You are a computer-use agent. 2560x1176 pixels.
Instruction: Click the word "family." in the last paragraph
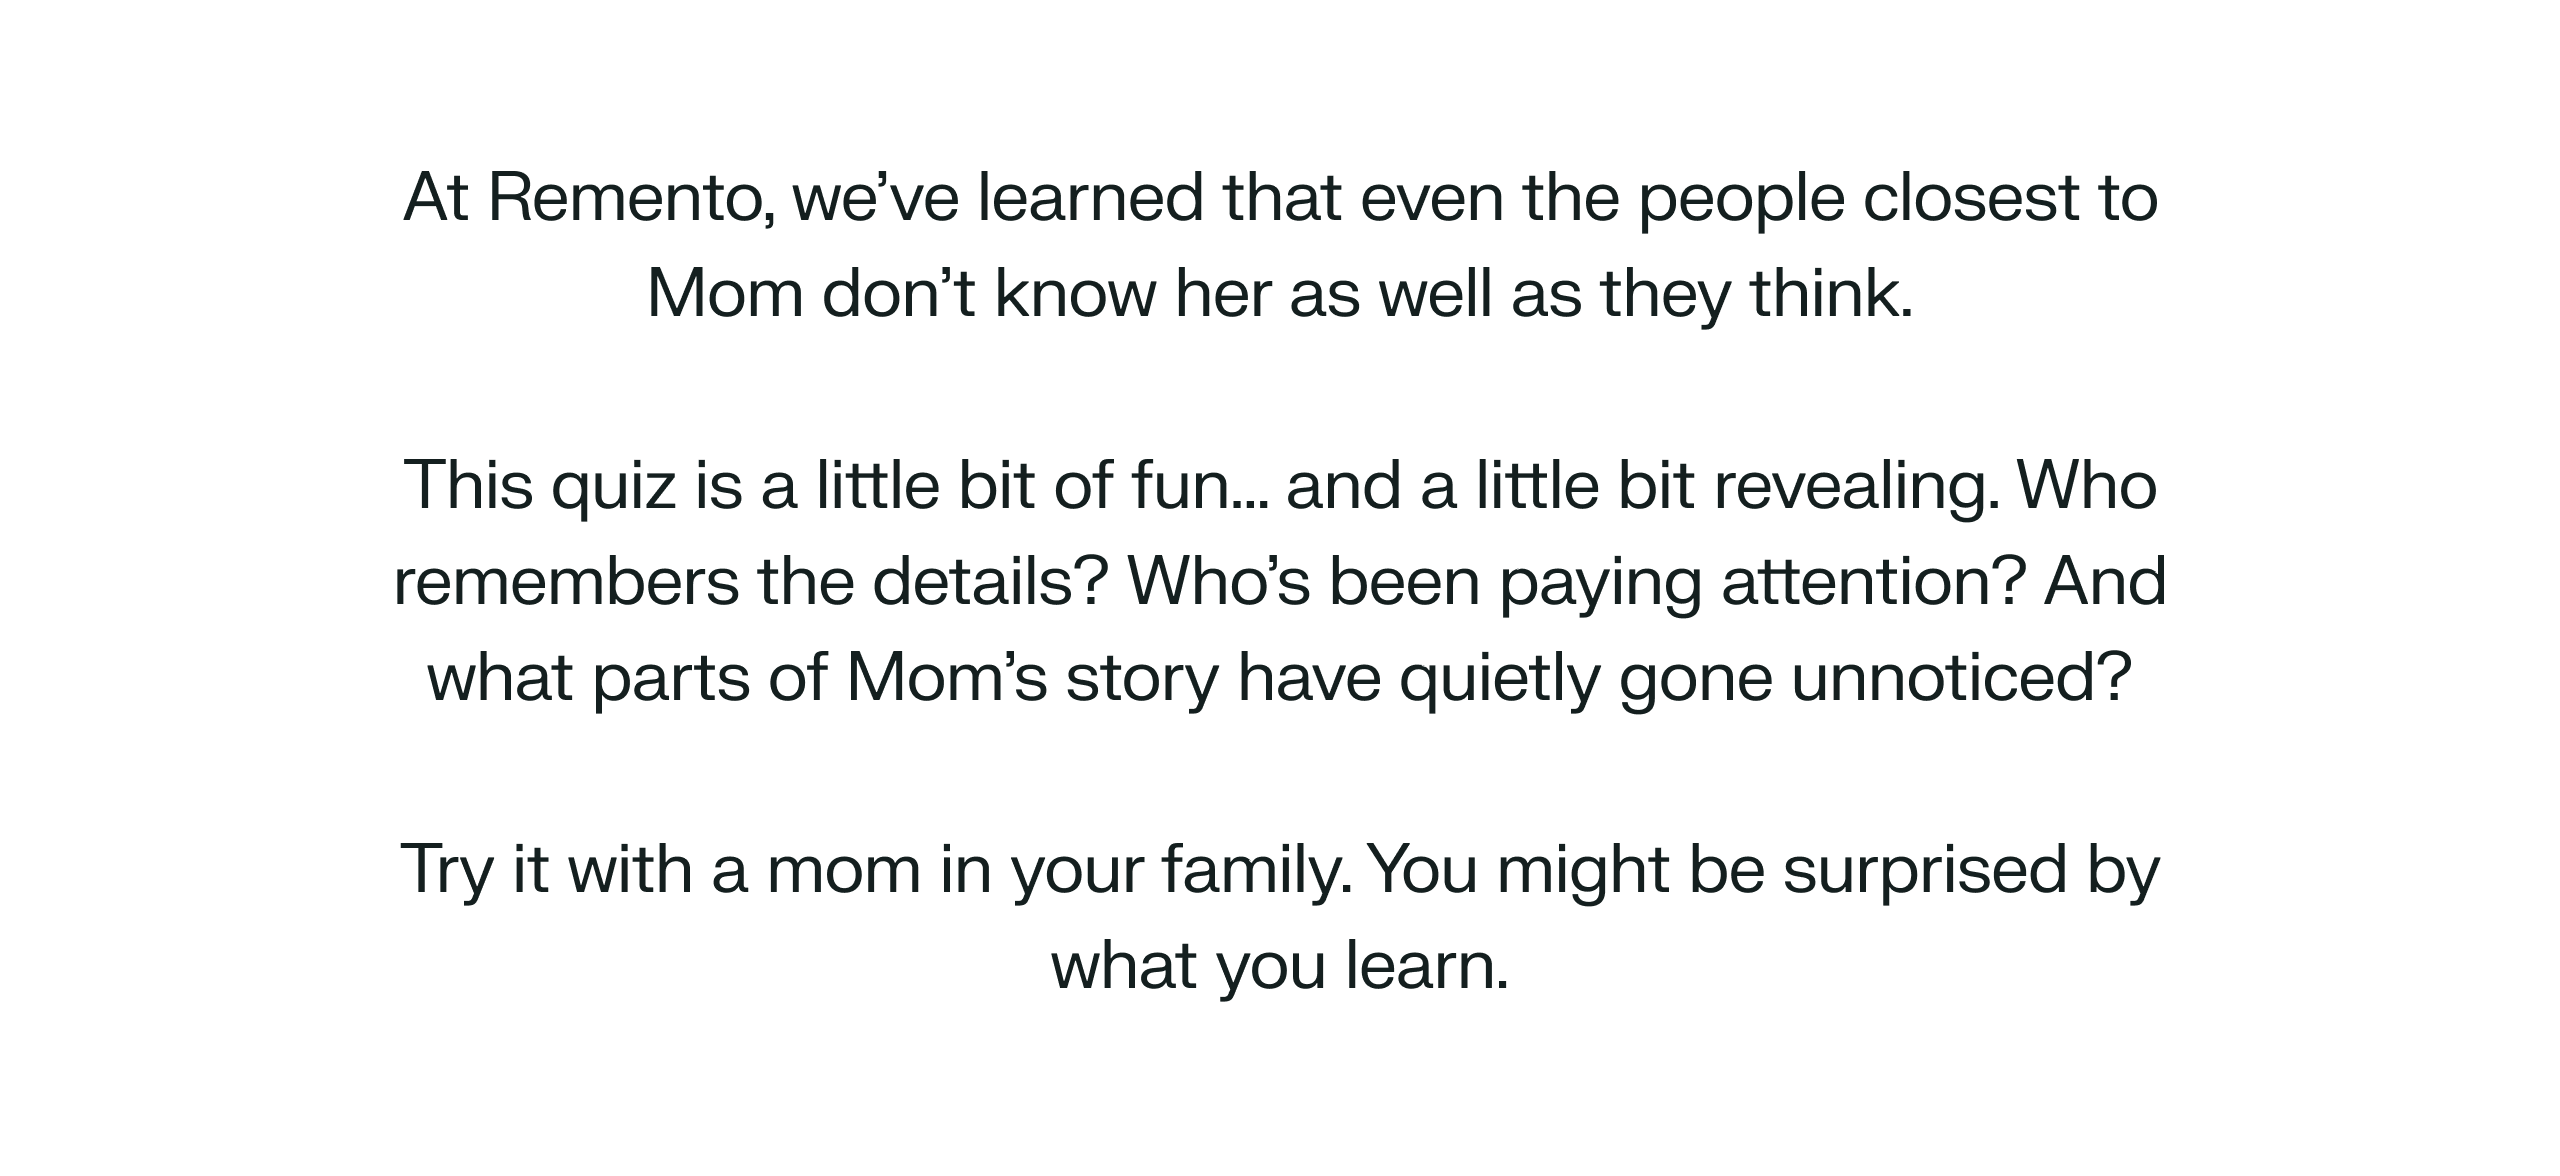1258,870
